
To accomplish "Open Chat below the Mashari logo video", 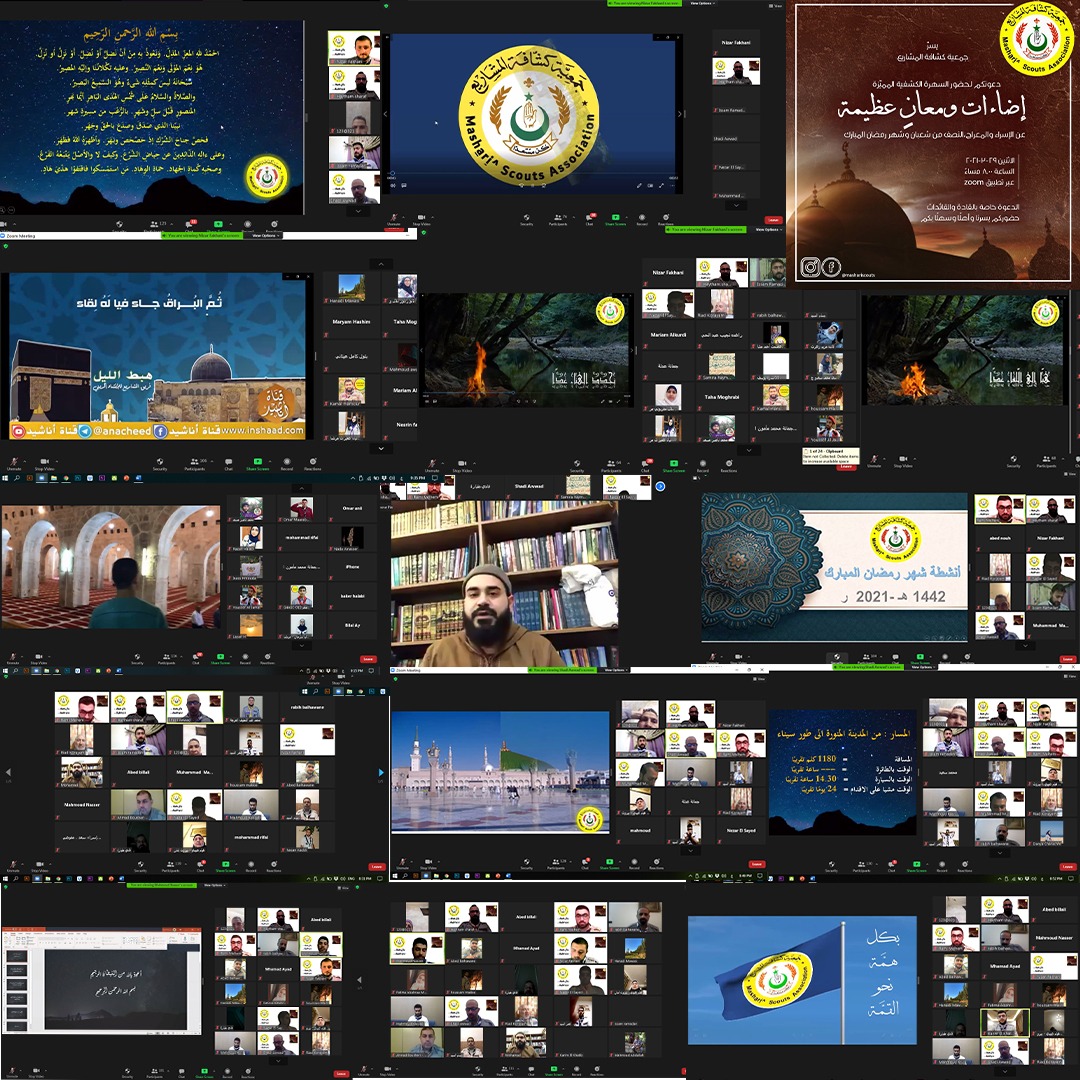I will (589, 216).
